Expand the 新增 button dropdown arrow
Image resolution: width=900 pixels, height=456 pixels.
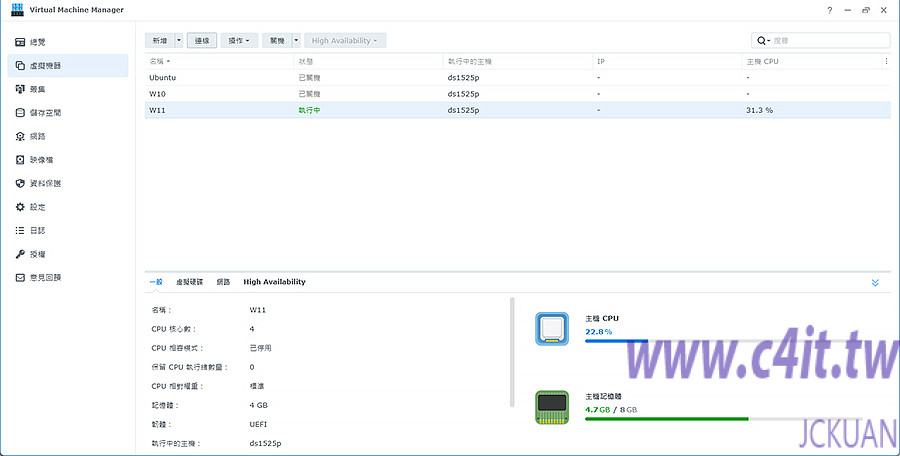[x=179, y=40]
